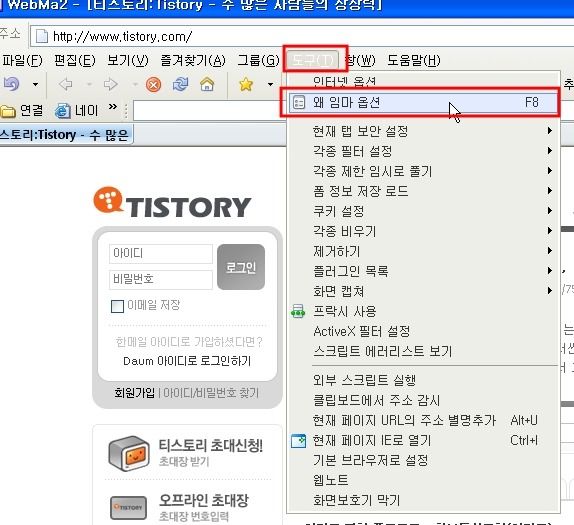Click the 오프라인 초대장 ticket icon
The height and width of the screenshot is (525, 574).
128,508
